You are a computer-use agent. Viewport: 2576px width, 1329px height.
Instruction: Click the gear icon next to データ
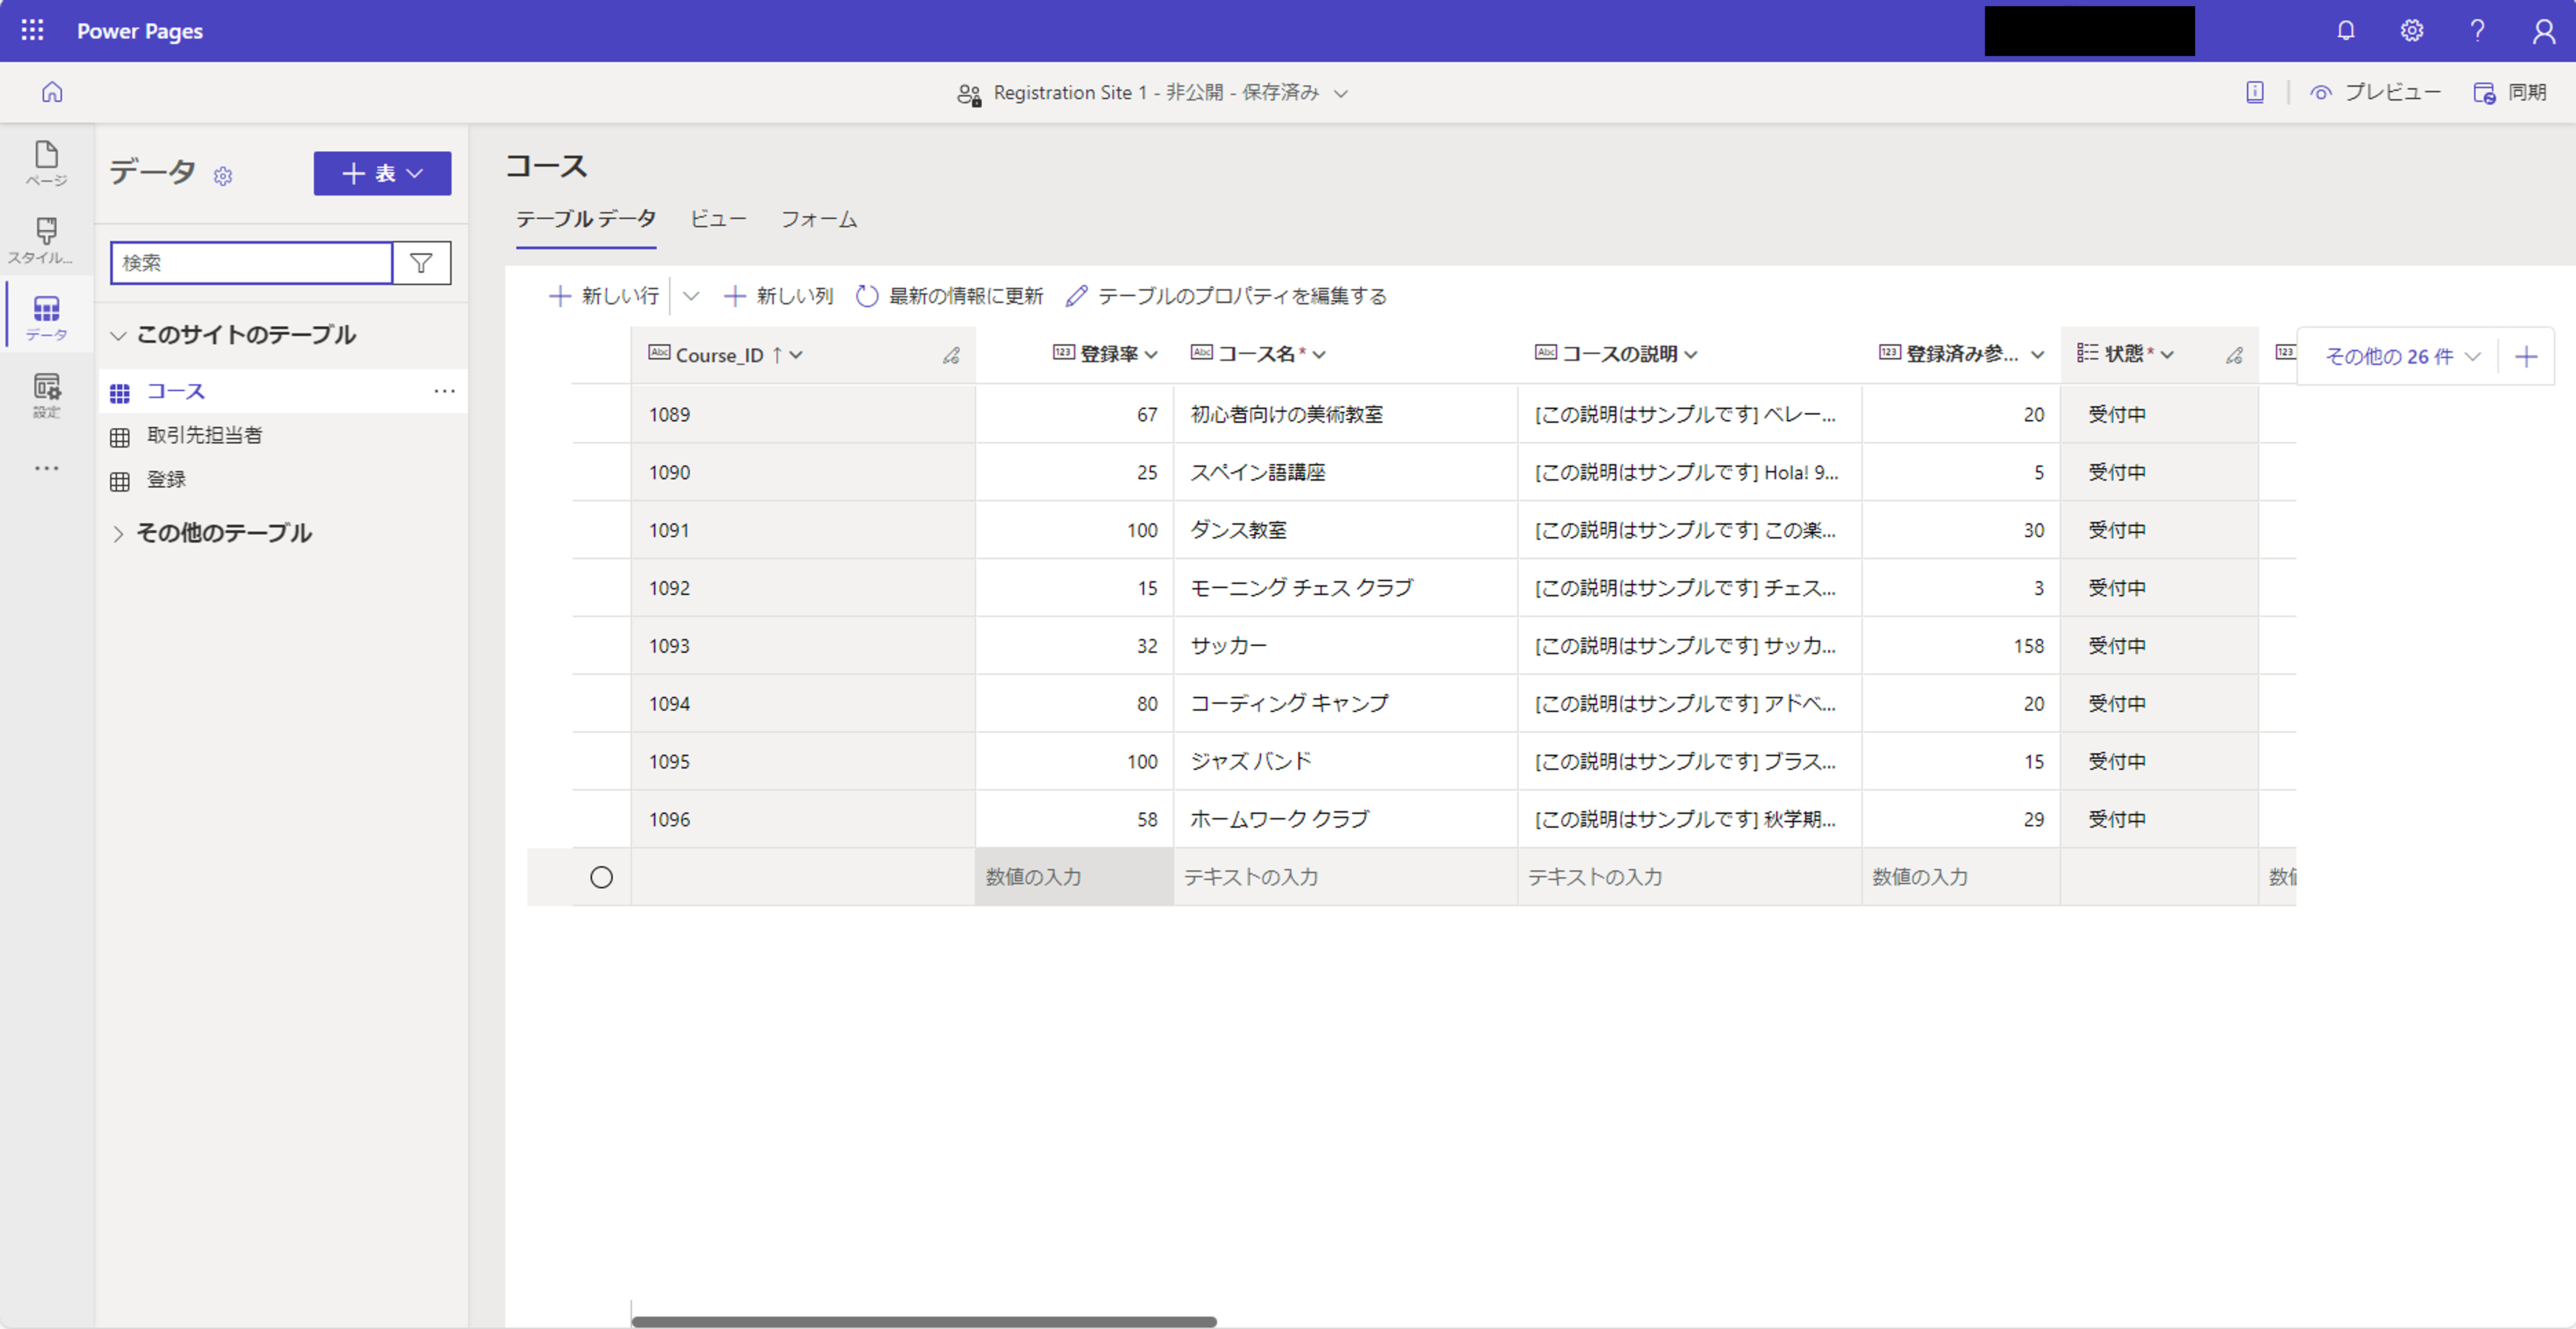click(223, 176)
